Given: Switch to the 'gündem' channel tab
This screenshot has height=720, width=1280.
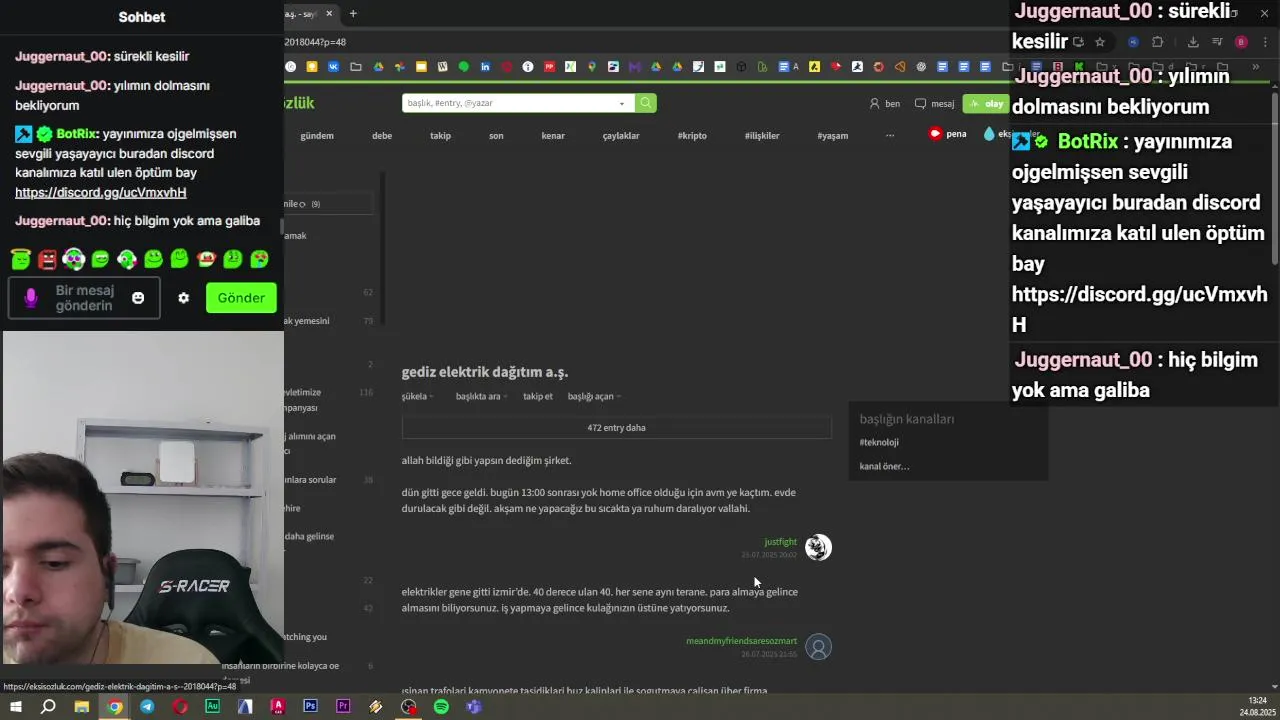Looking at the screenshot, I should tap(317, 136).
